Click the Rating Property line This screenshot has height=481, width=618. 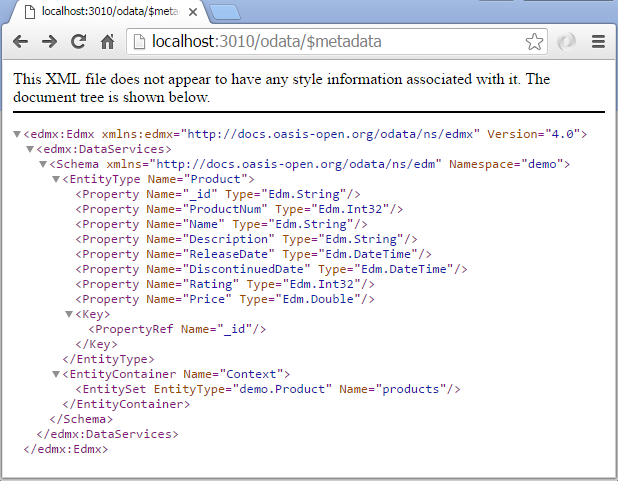point(225,284)
